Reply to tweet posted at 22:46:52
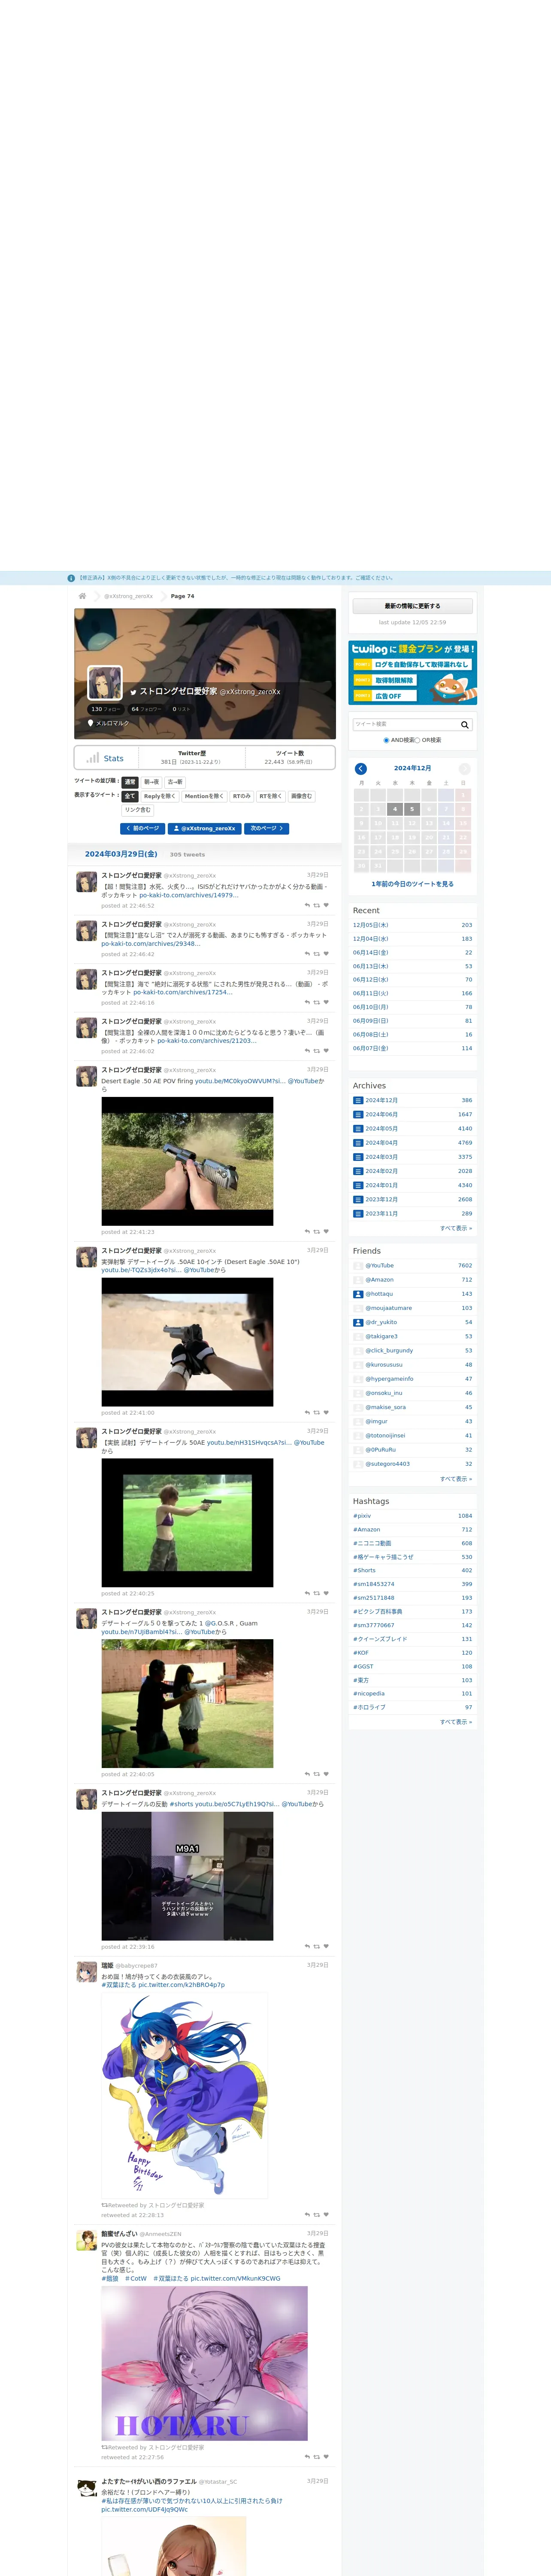This screenshot has width=551, height=2576. coord(307,905)
